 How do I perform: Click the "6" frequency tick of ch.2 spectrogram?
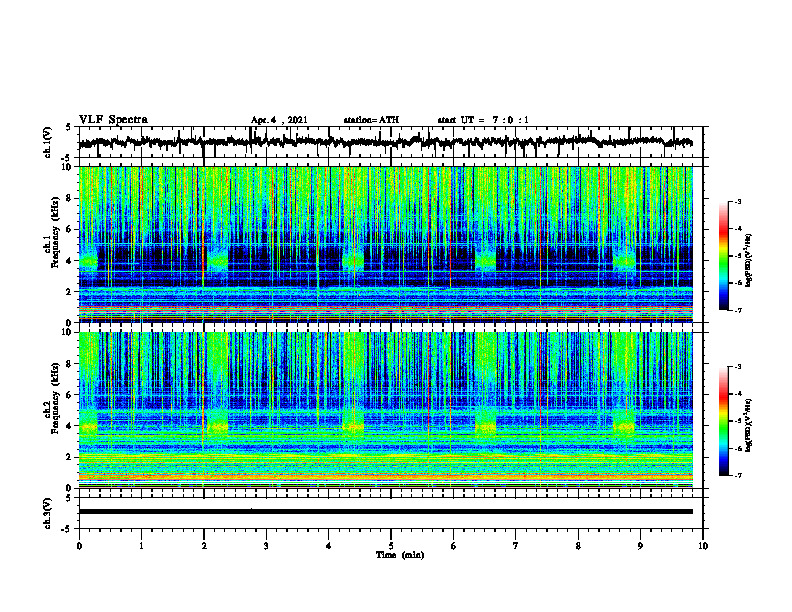click(x=69, y=395)
